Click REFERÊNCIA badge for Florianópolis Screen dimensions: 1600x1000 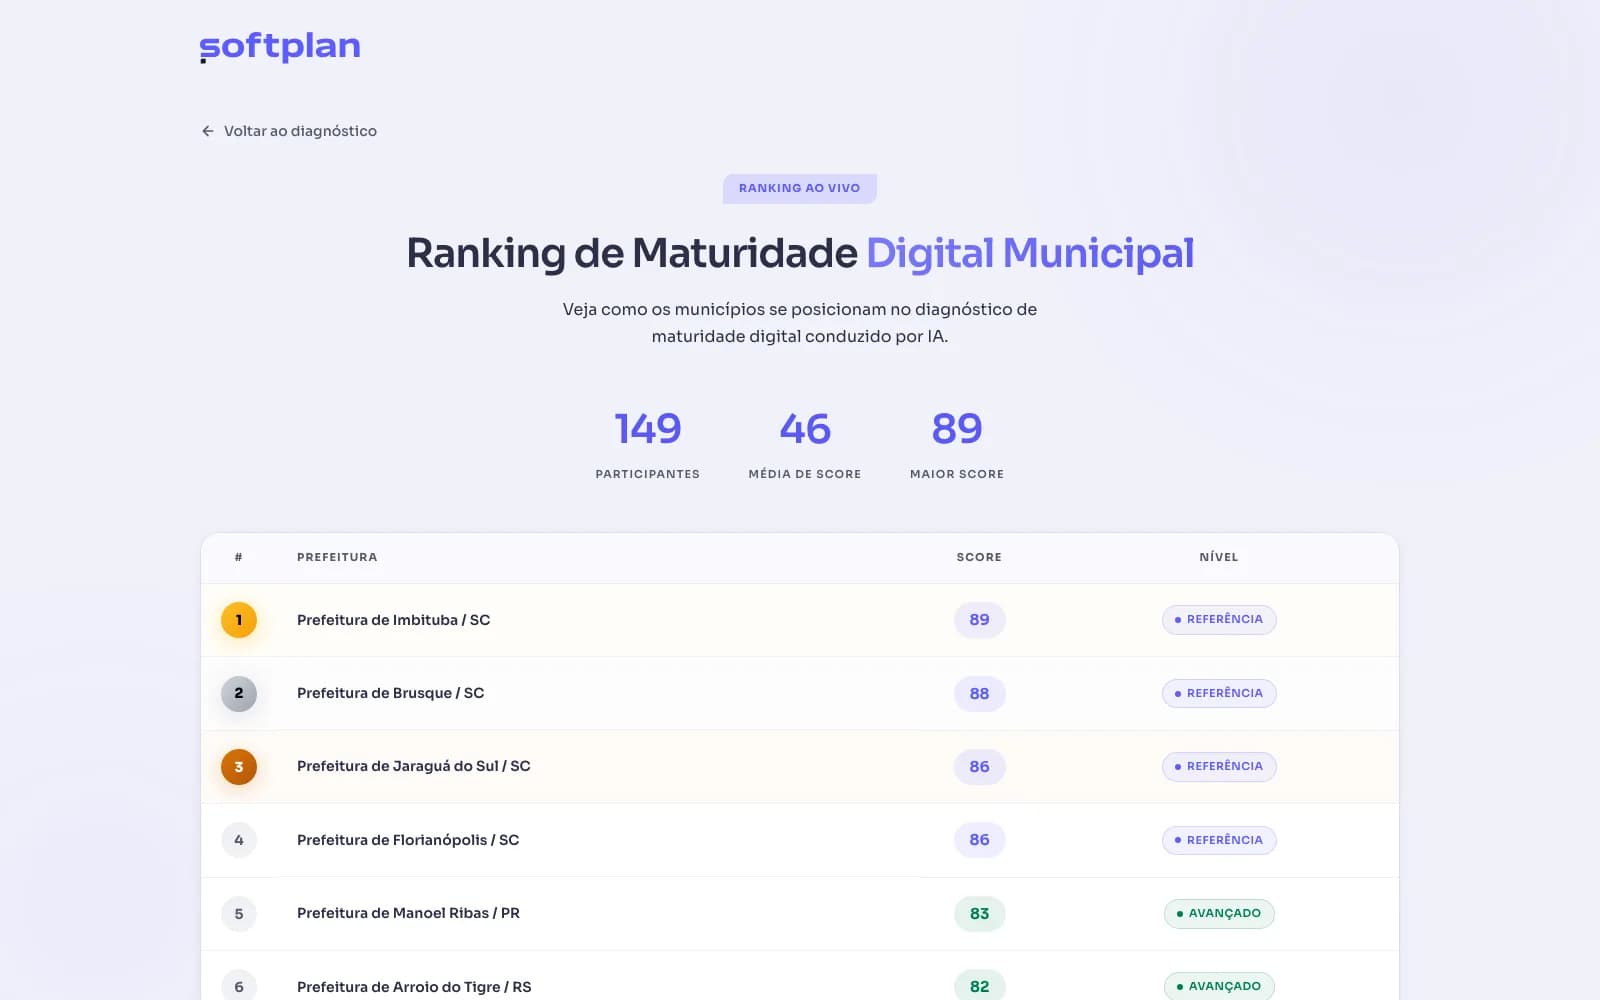point(1219,840)
